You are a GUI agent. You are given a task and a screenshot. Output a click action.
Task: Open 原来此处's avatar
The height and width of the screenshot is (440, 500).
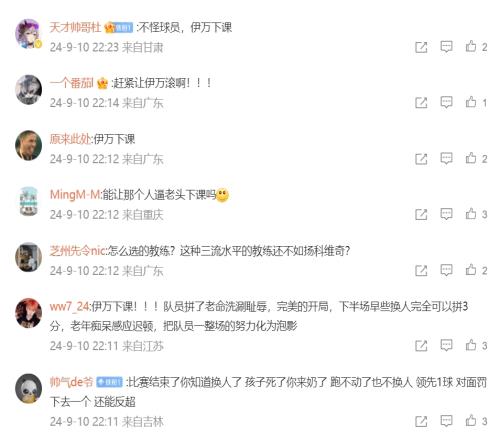[x=29, y=145]
